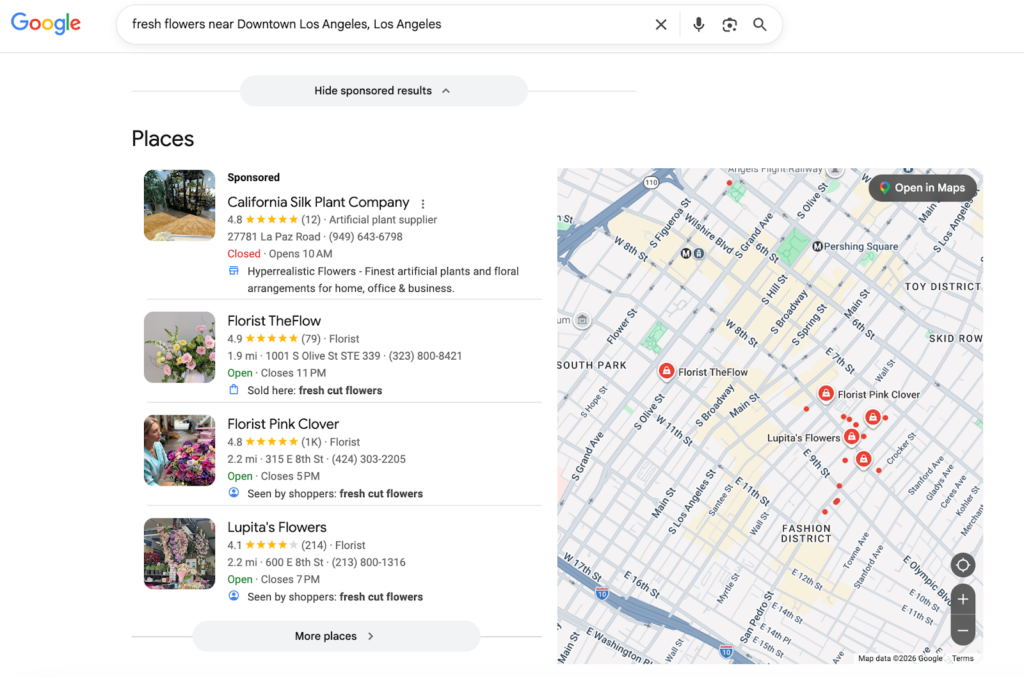
Task: Click the Florist Pink Clover map pin
Action: 826,394
